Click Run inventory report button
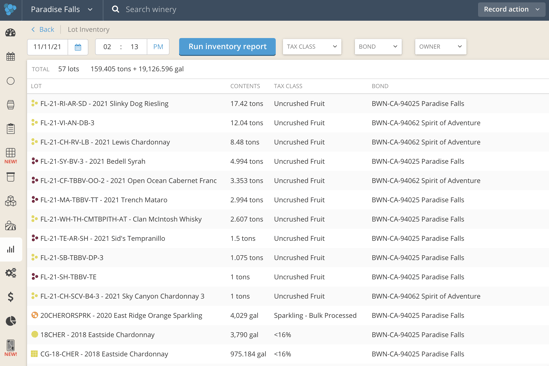The image size is (549, 366). point(227,47)
